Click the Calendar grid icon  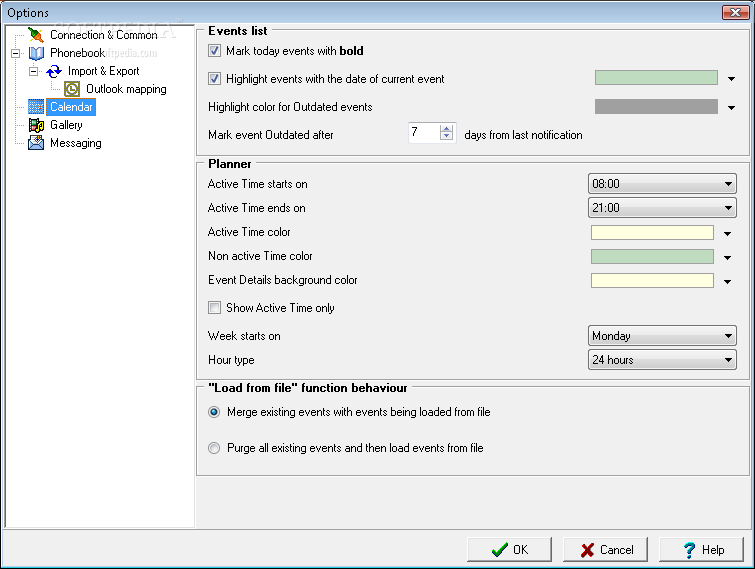(36, 107)
